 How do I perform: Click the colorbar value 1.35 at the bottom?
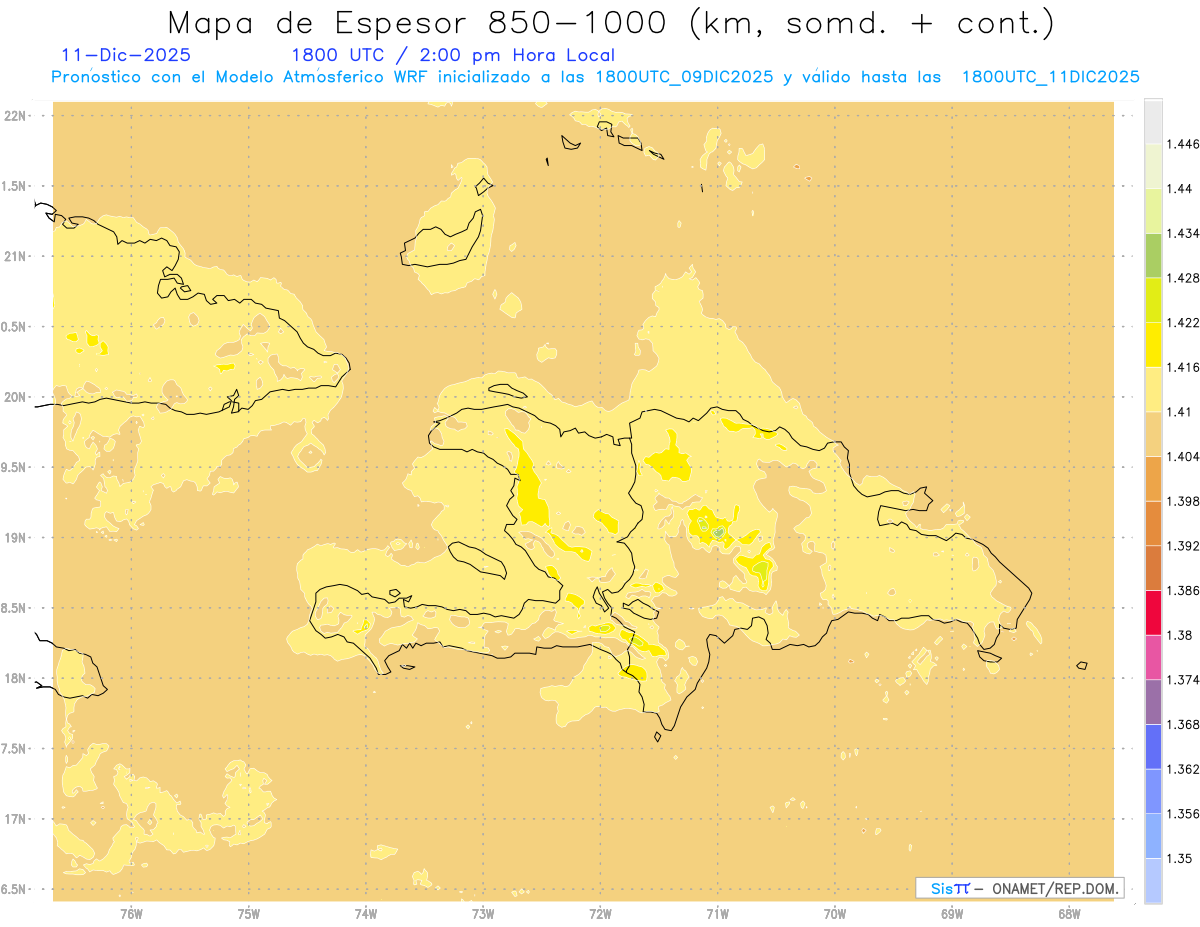pyautogui.click(x=1181, y=858)
